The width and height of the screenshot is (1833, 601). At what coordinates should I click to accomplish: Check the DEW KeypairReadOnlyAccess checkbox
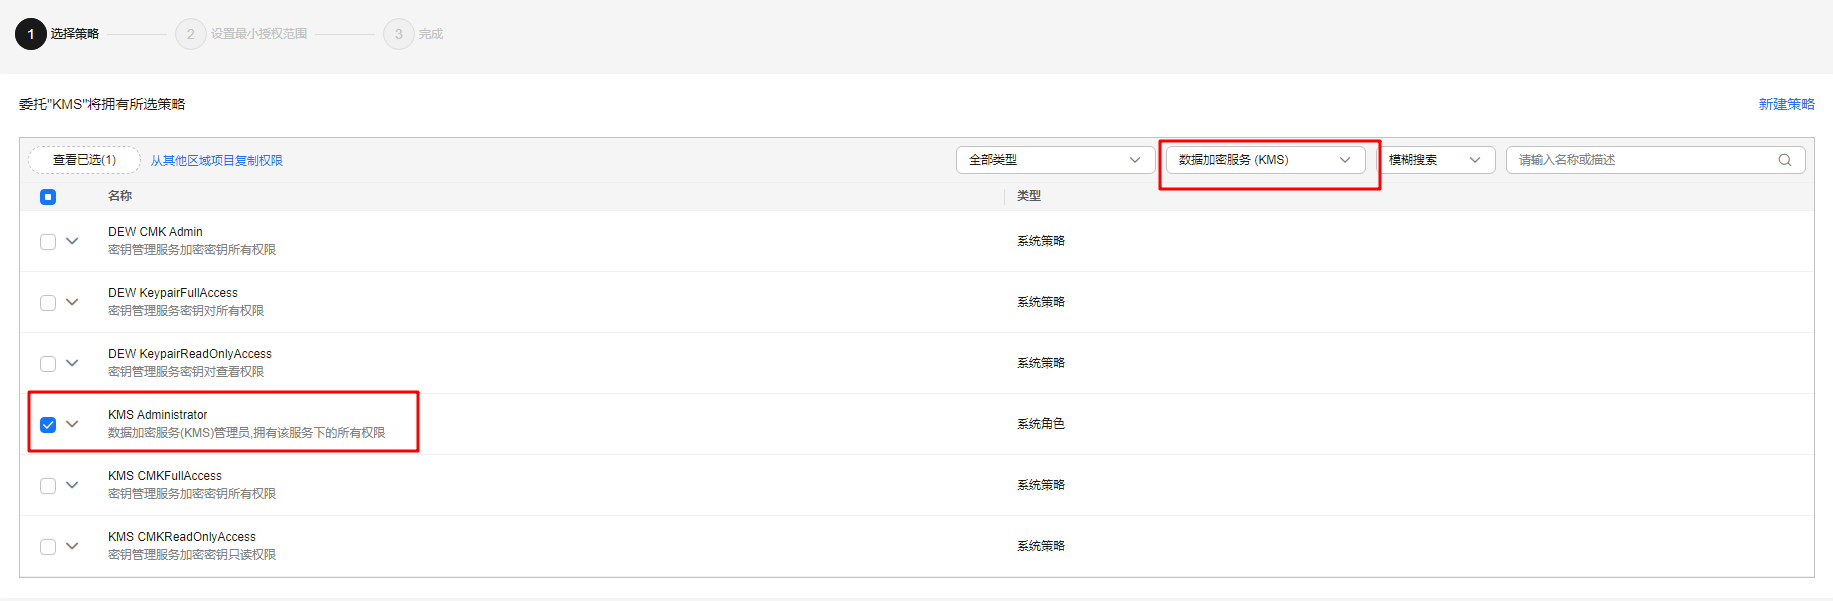coord(48,364)
